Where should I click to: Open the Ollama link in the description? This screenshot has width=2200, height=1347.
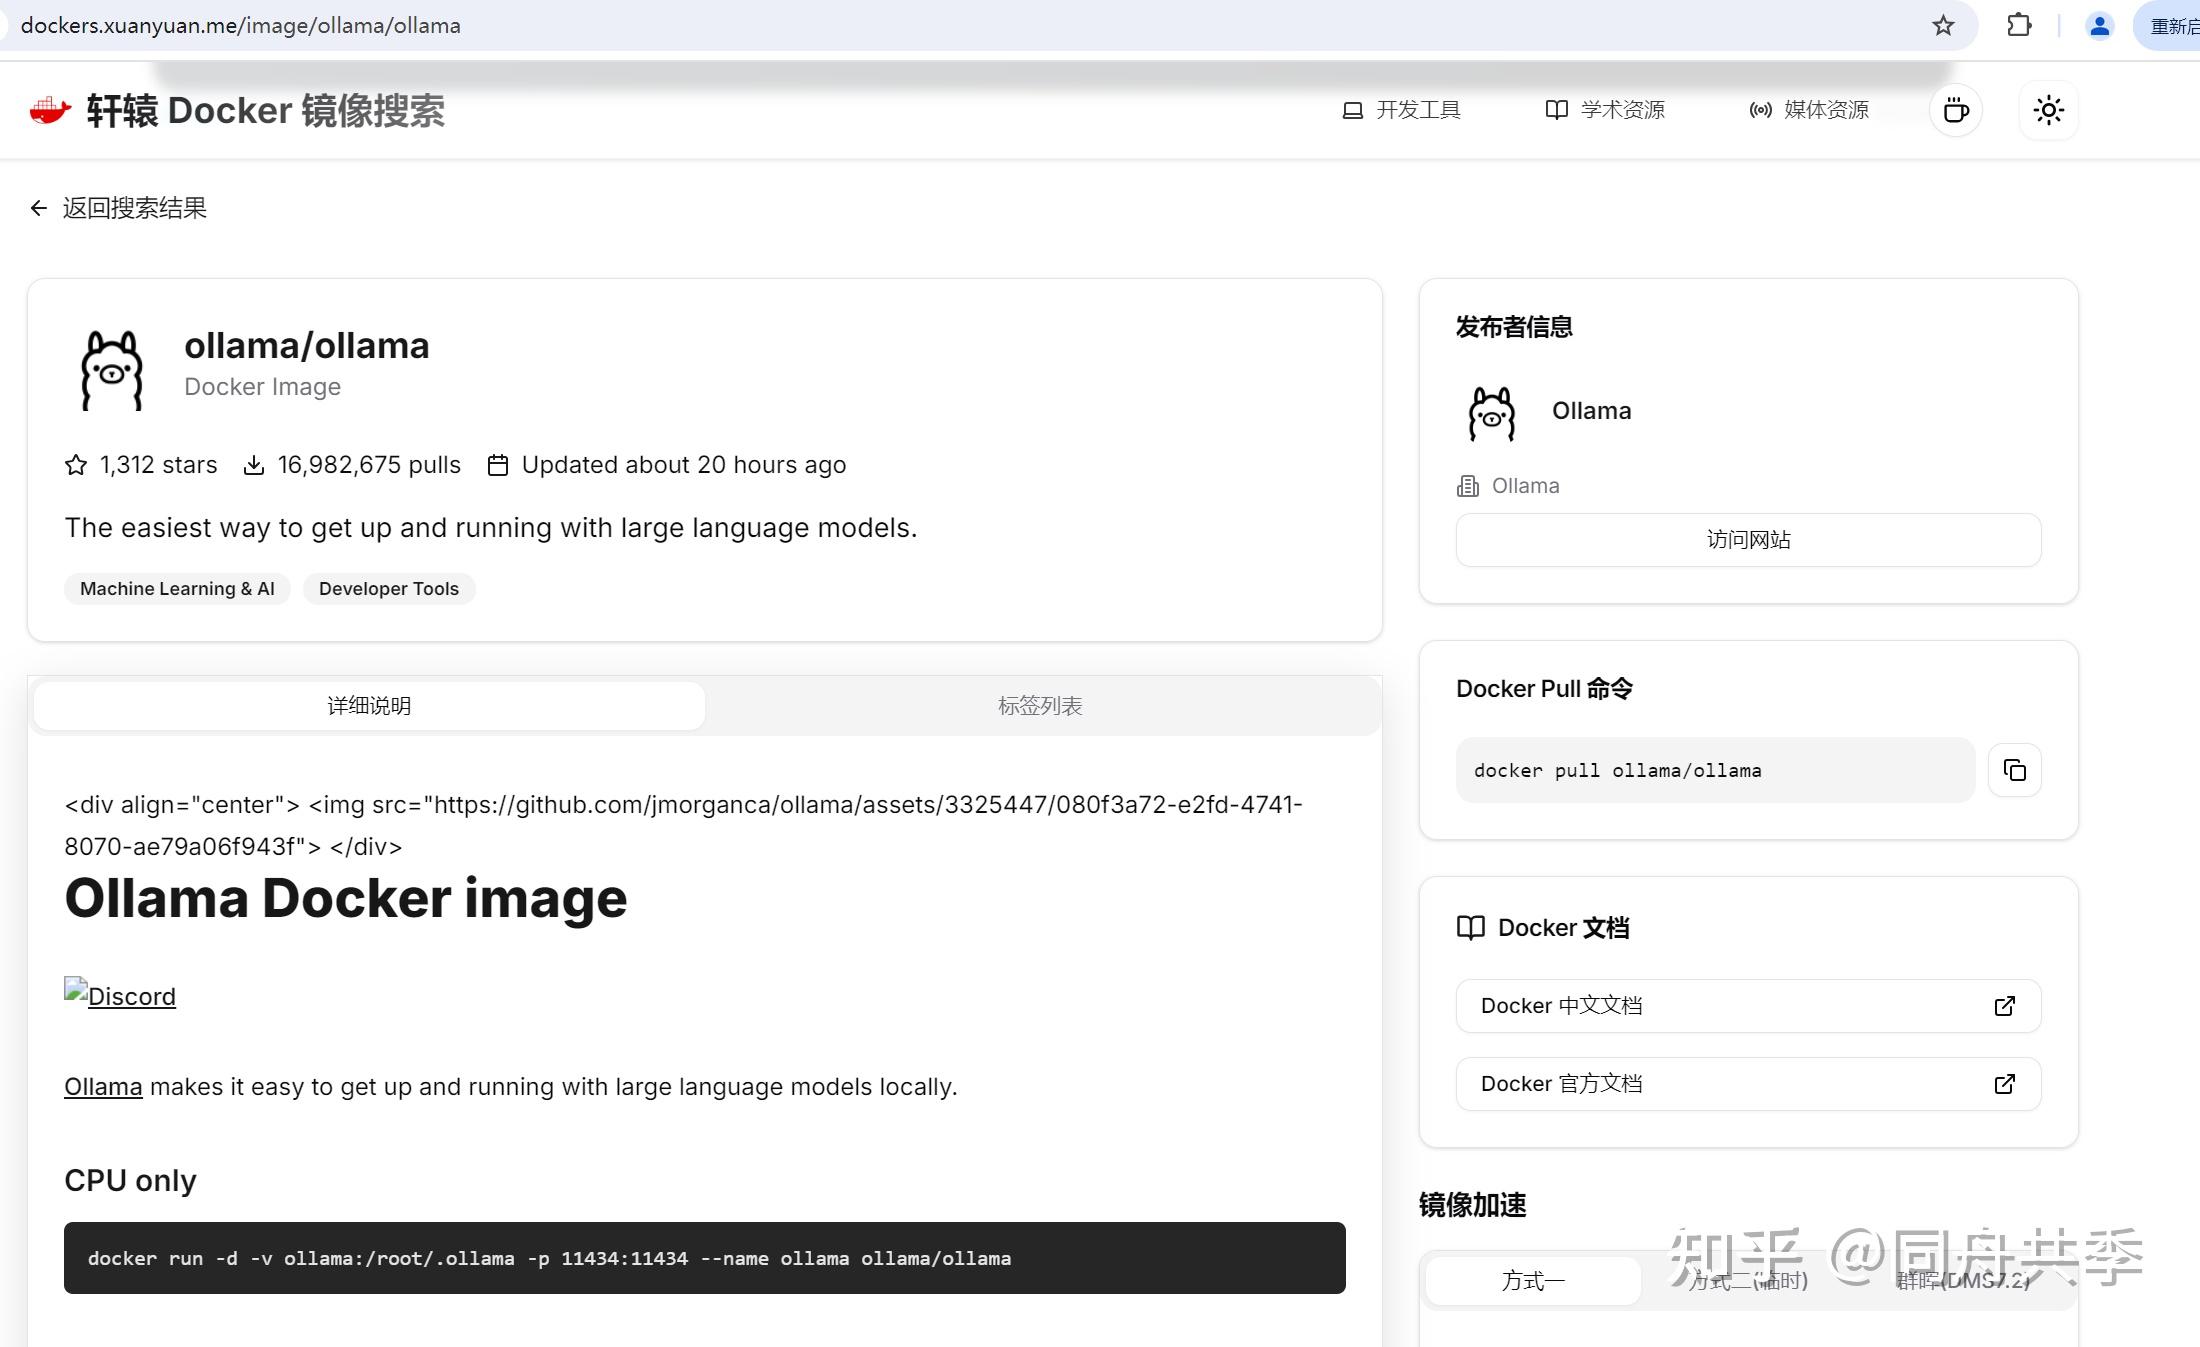[102, 1086]
